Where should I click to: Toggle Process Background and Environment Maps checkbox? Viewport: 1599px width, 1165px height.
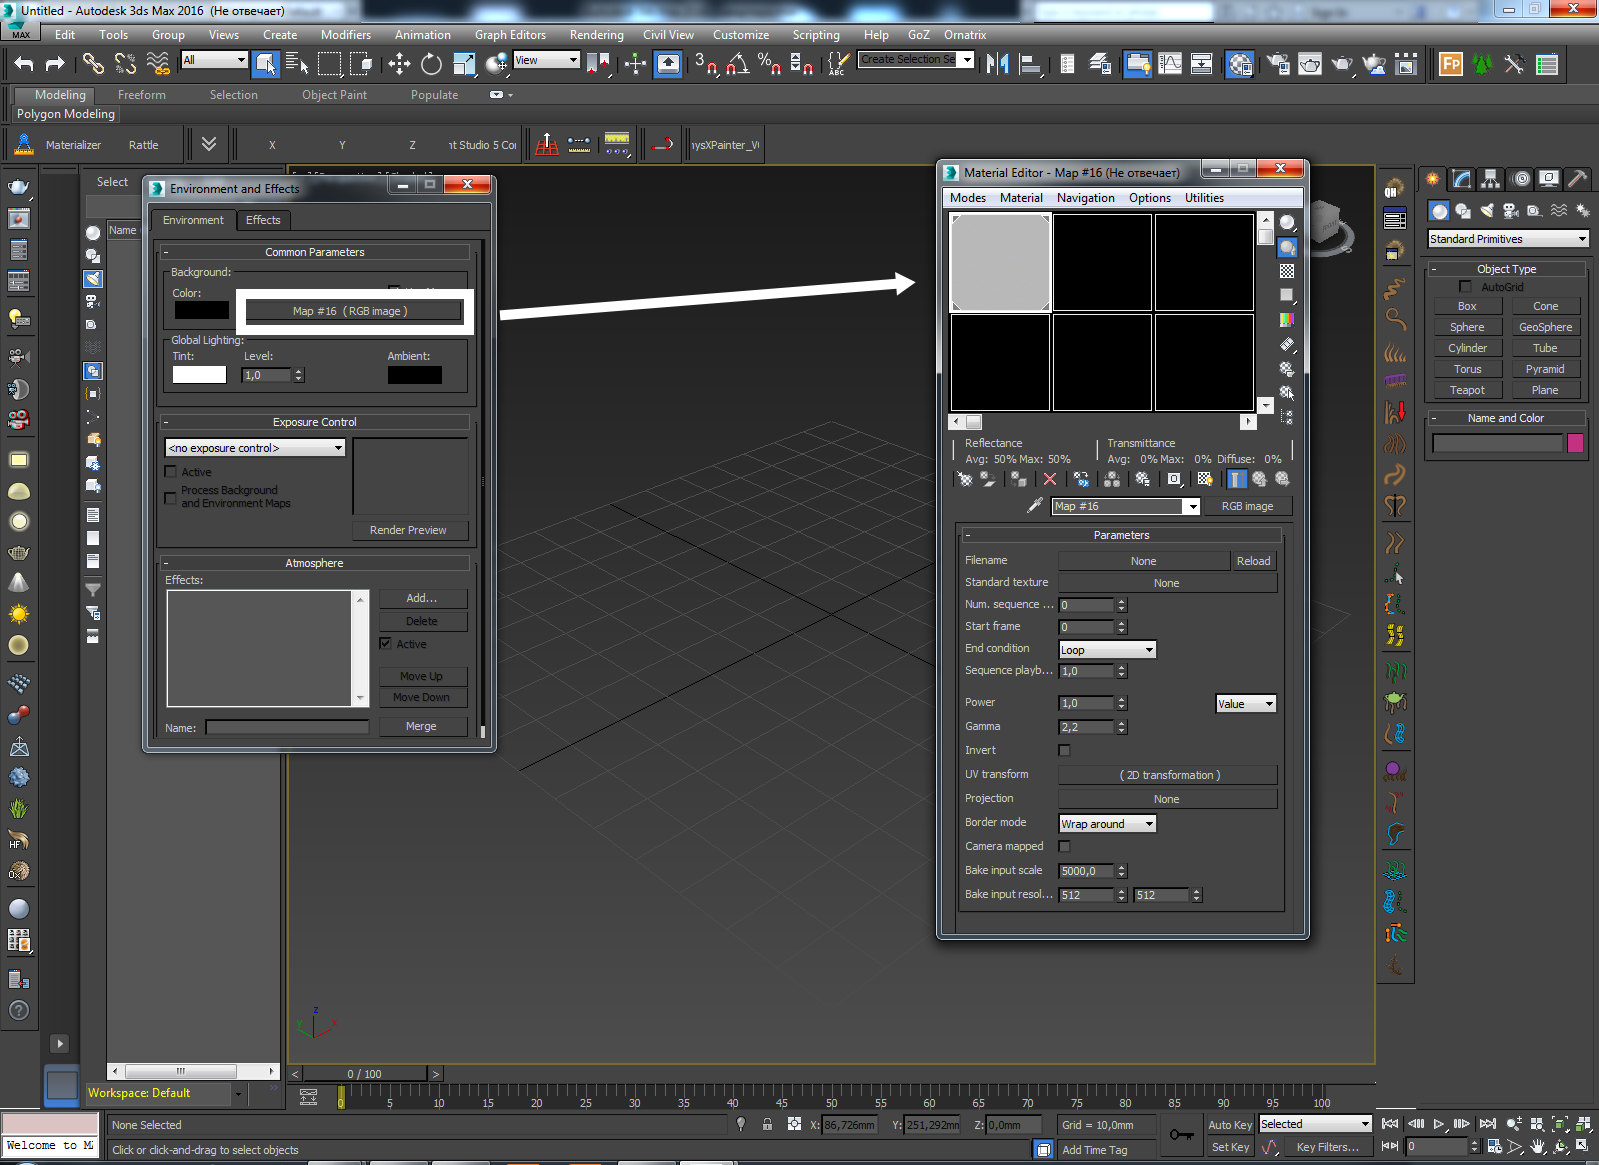point(171,497)
